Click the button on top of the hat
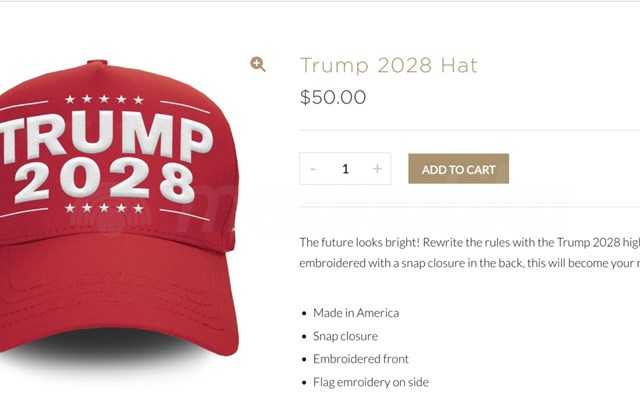Viewport: 640px width, 400px height. click(x=97, y=62)
